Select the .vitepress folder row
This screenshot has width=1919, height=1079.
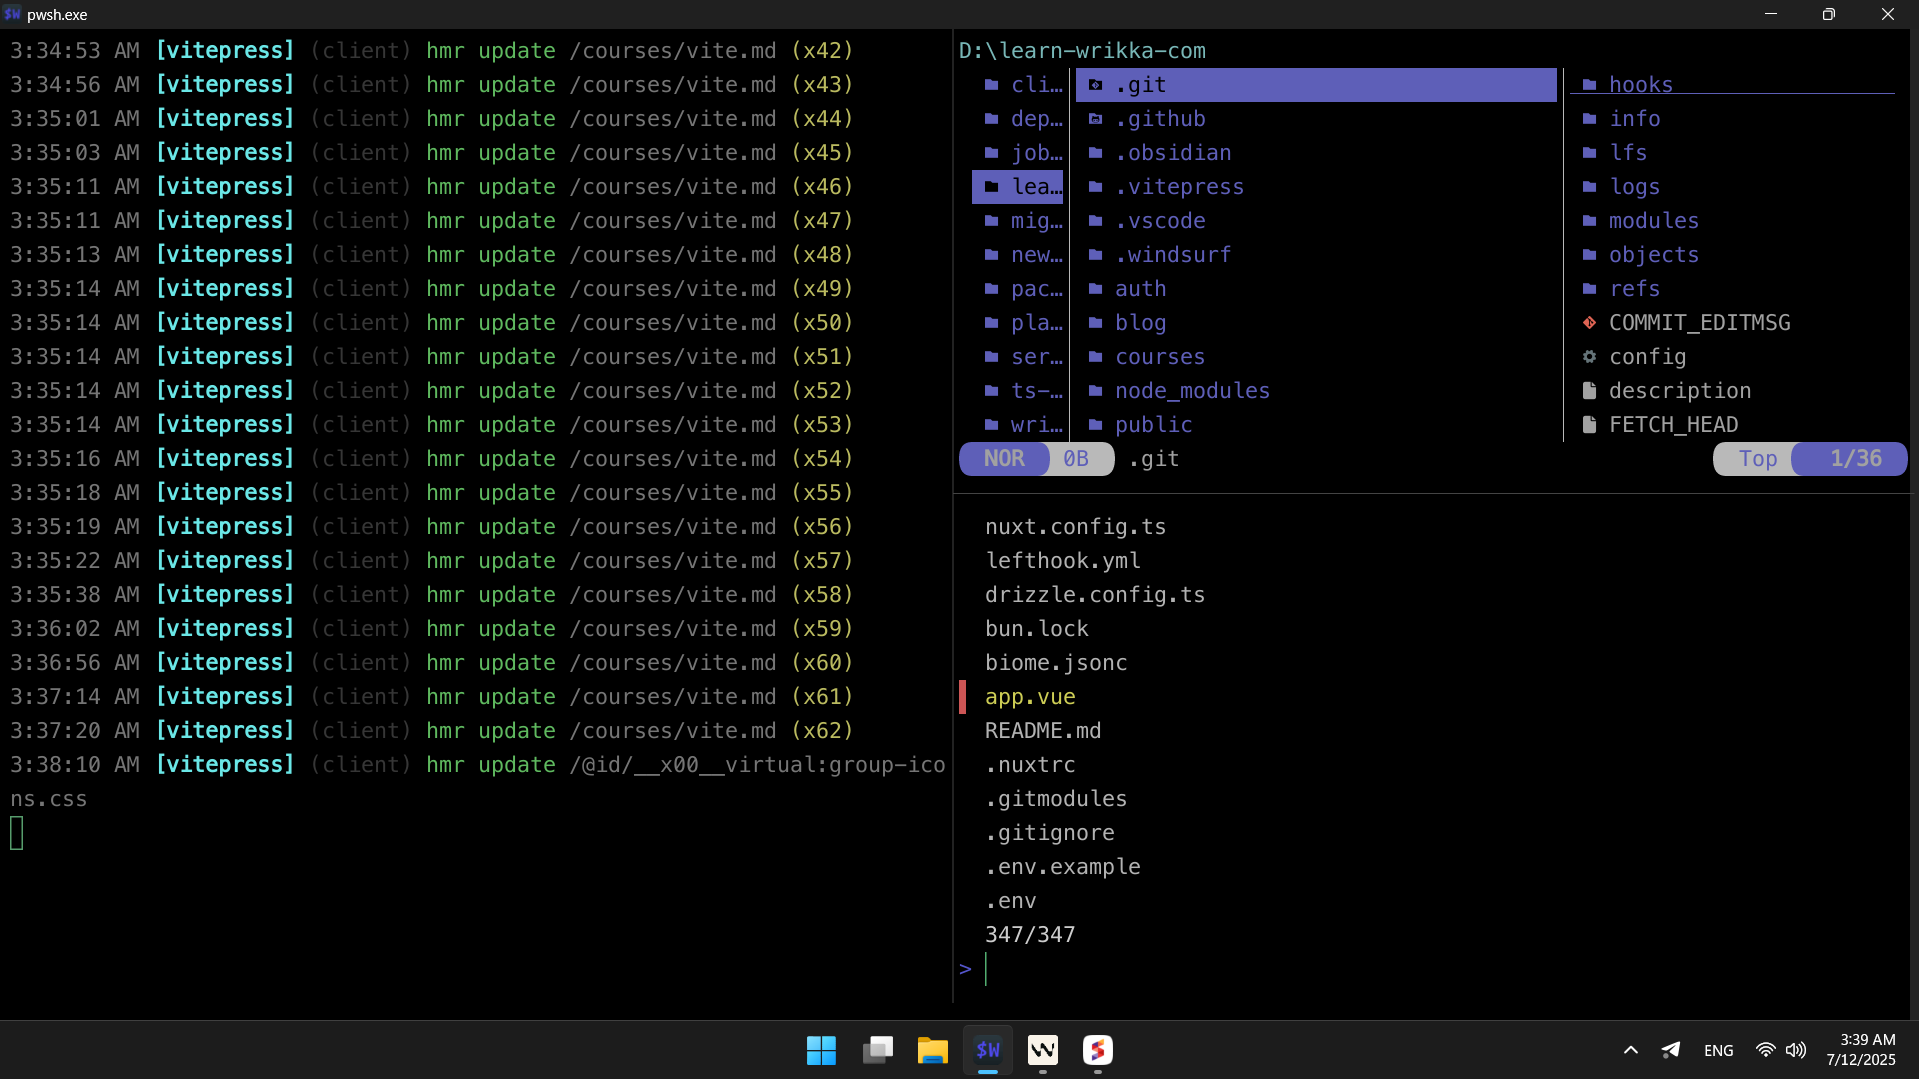[x=1316, y=187]
